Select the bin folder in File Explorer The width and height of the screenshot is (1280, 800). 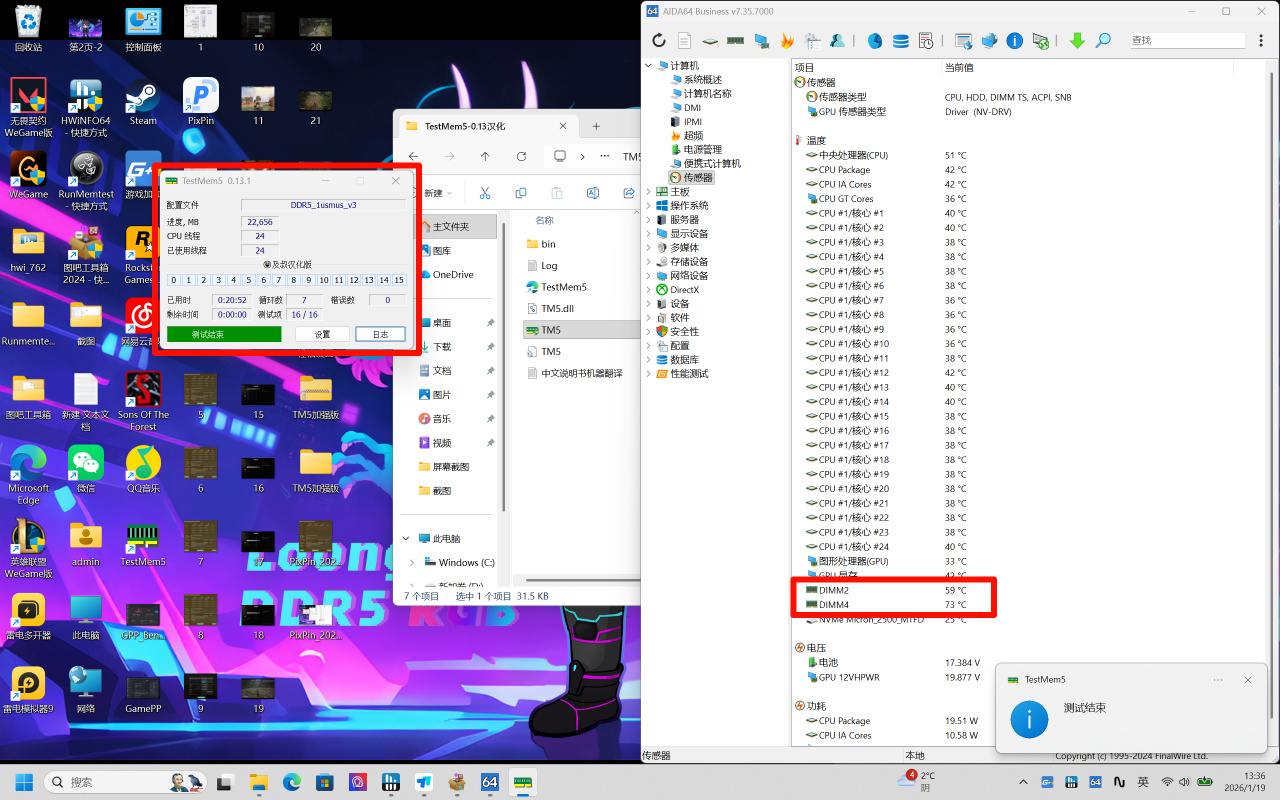click(x=548, y=244)
